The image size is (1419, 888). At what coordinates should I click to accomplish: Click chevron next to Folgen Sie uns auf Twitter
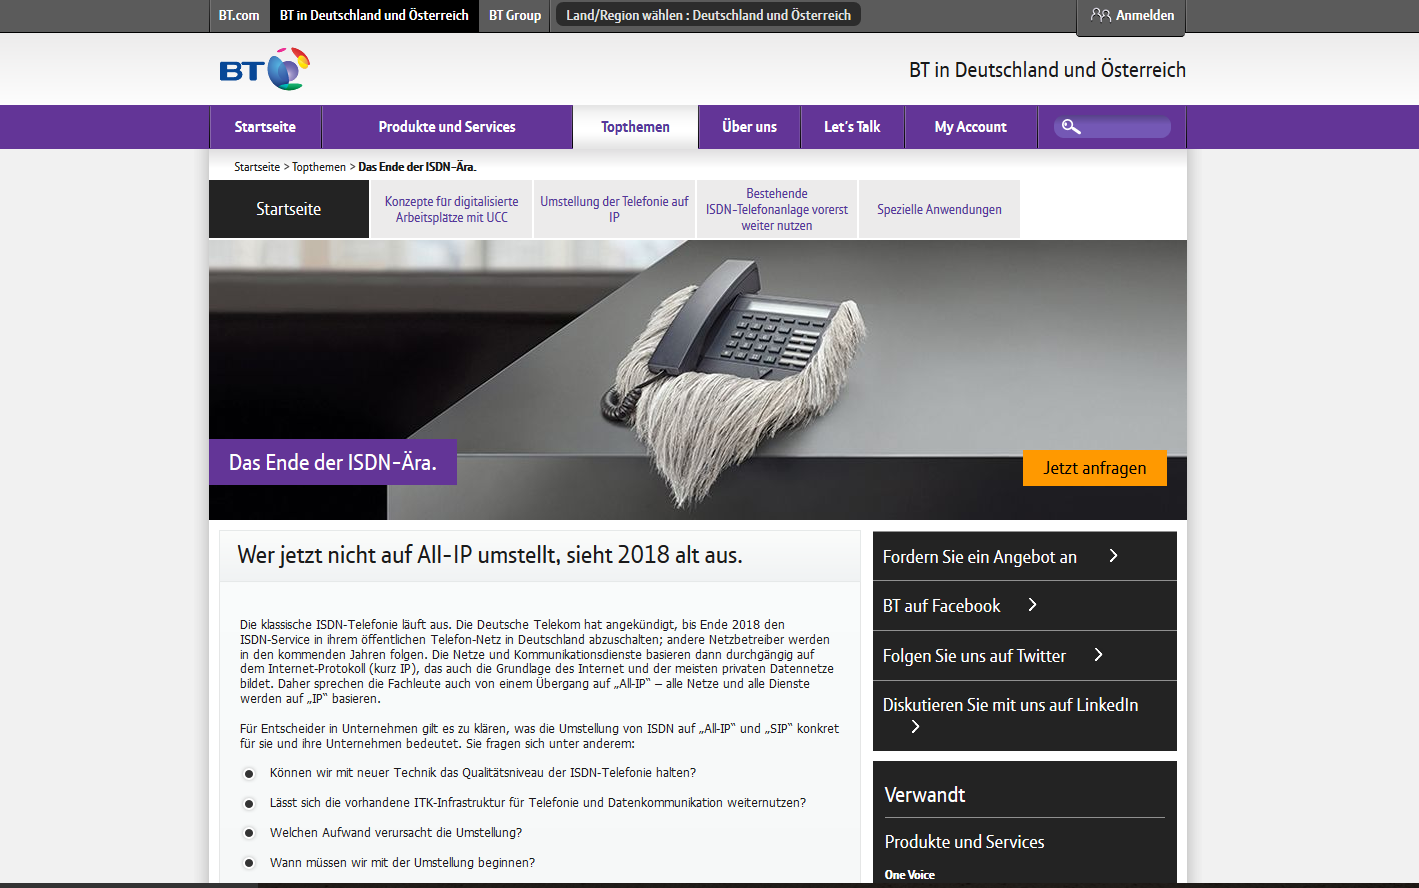[x=1098, y=655]
